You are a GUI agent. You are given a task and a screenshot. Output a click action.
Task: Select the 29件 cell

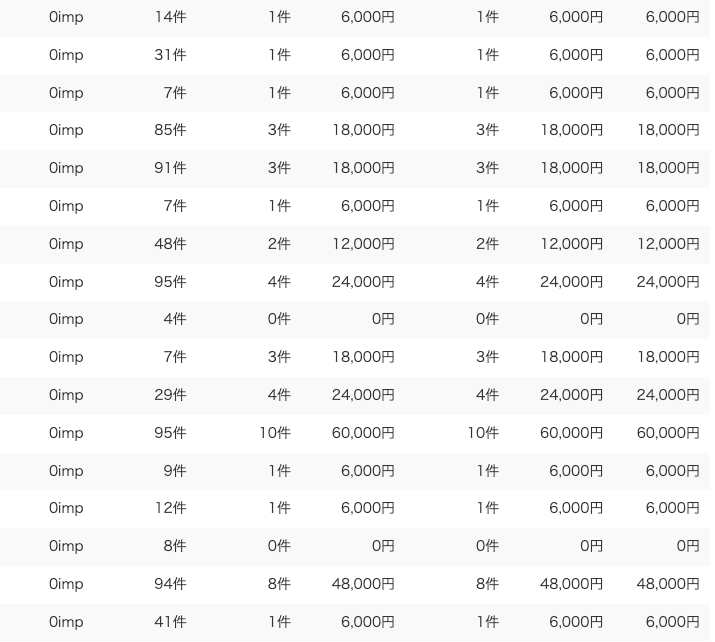click(170, 395)
